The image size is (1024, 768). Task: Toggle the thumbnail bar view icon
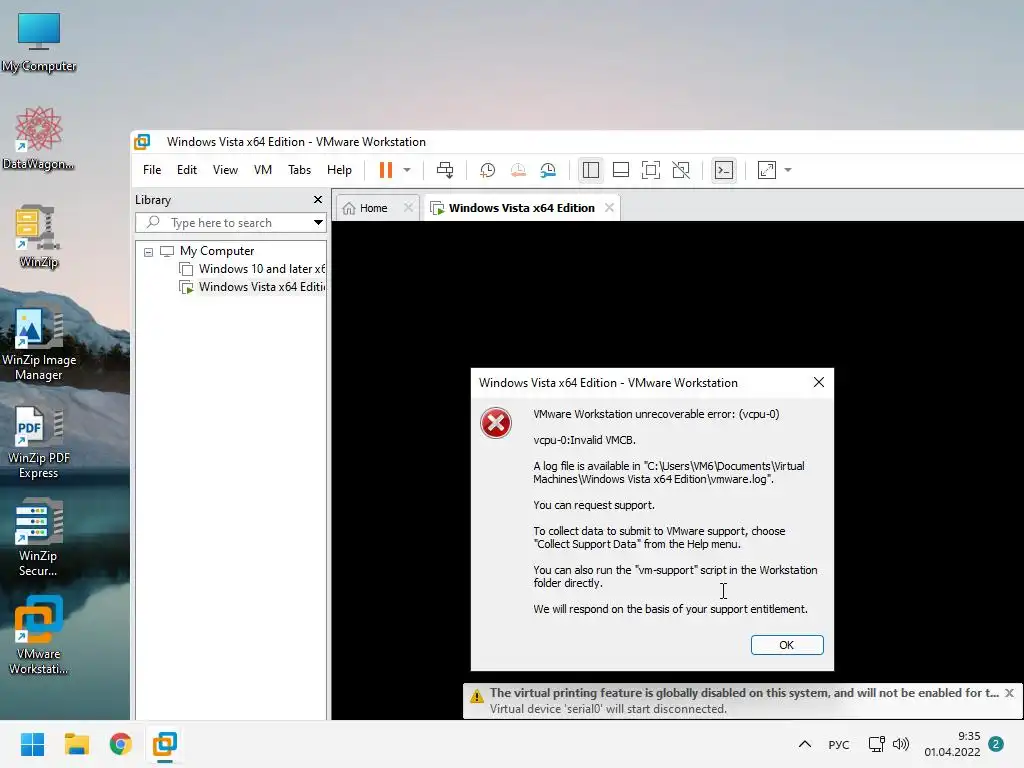[620, 170]
